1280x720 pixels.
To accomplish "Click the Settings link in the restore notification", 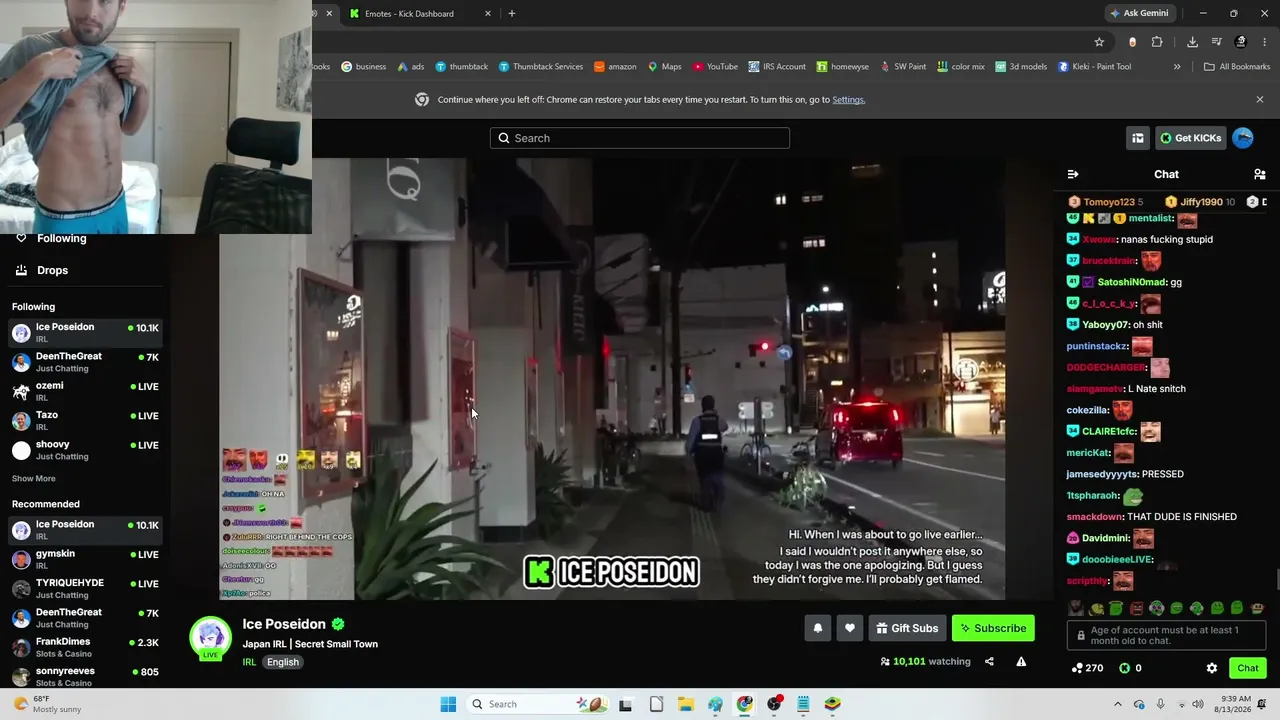I will (x=848, y=100).
